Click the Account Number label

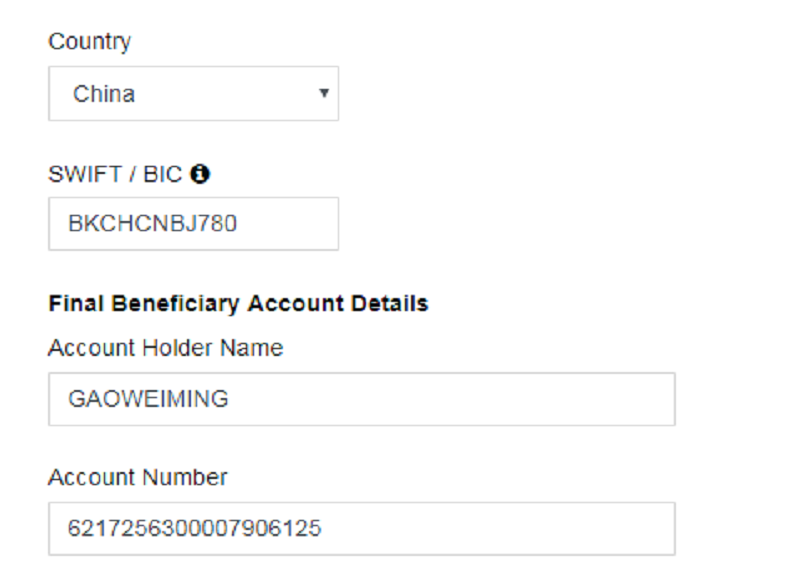point(138,477)
